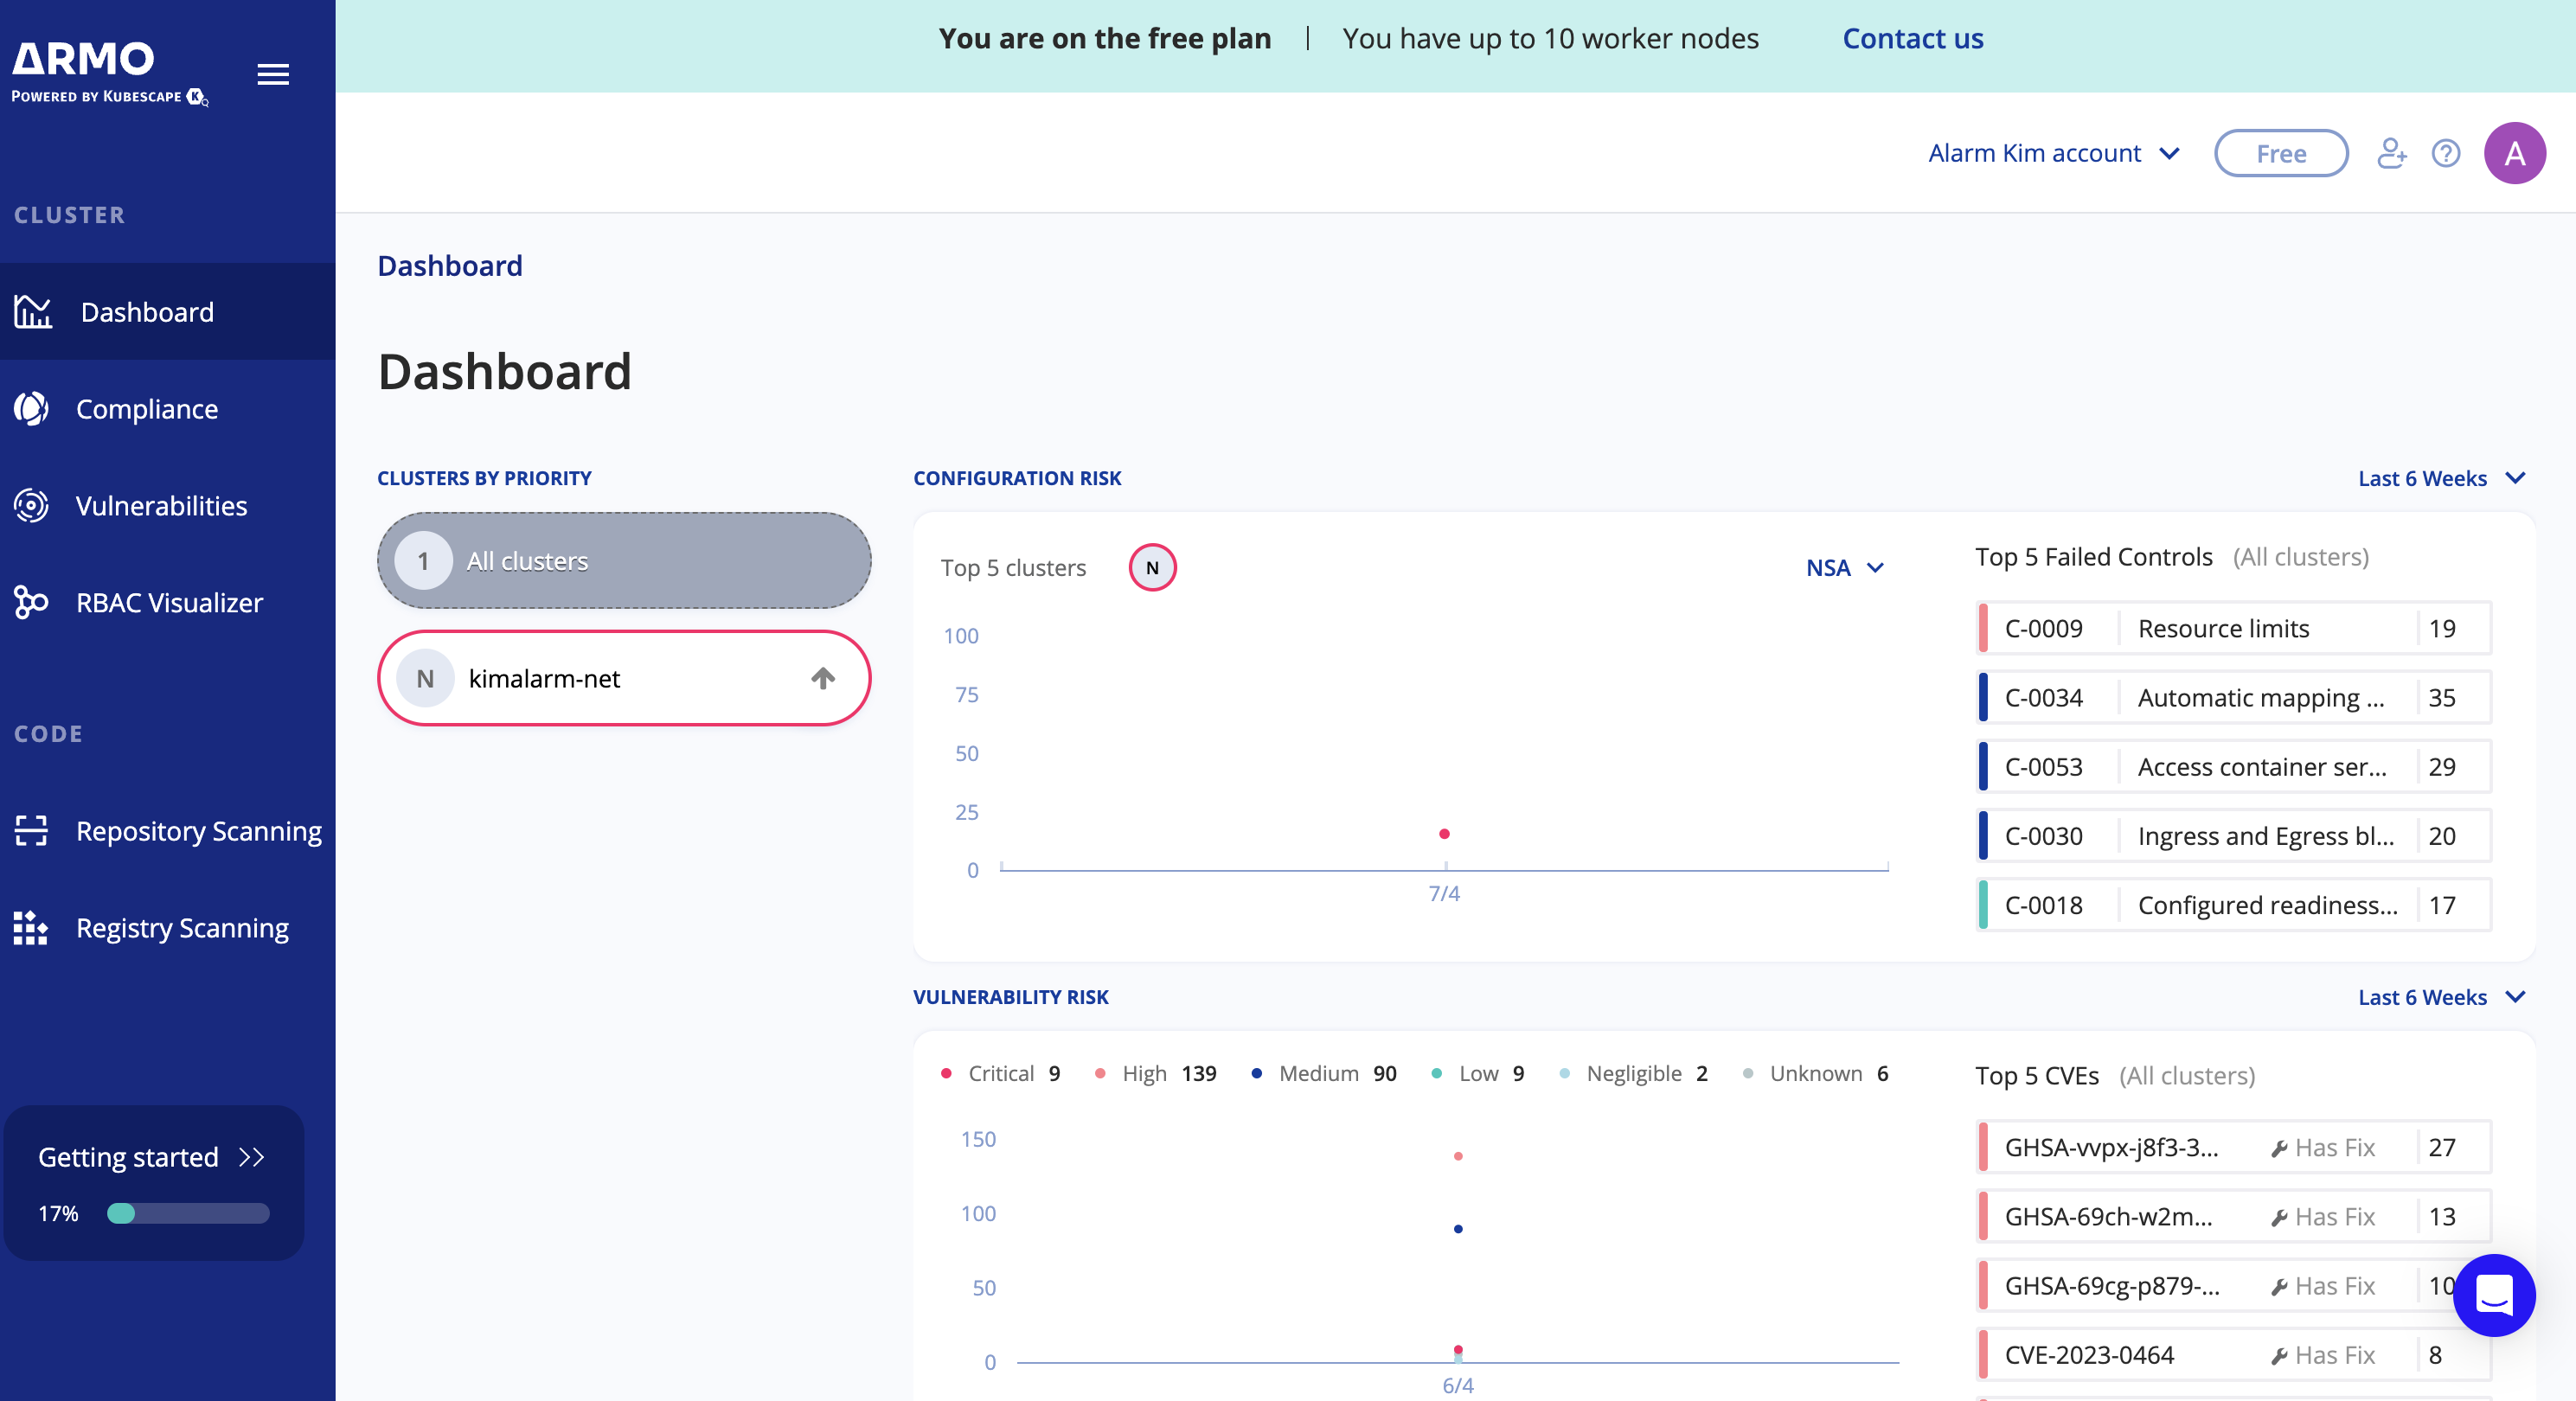This screenshot has height=1401, width=2576.
Task: Click the kimalarm-net up arrow icon
Action: pos(822,678)
